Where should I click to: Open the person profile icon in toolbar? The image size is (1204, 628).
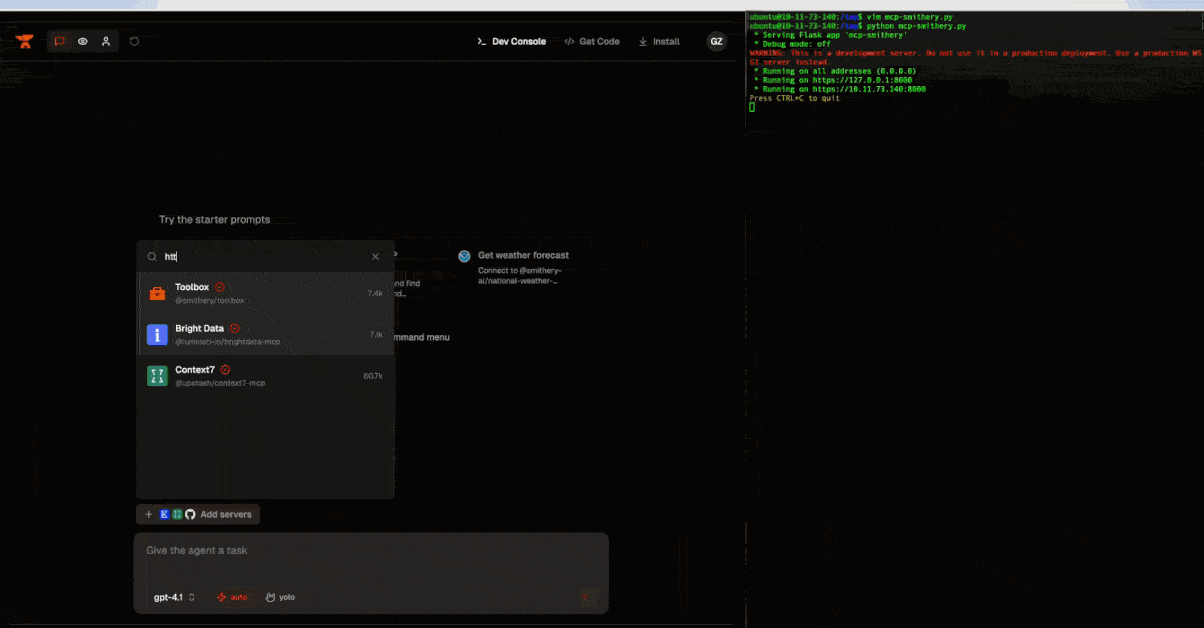(106, 41)
